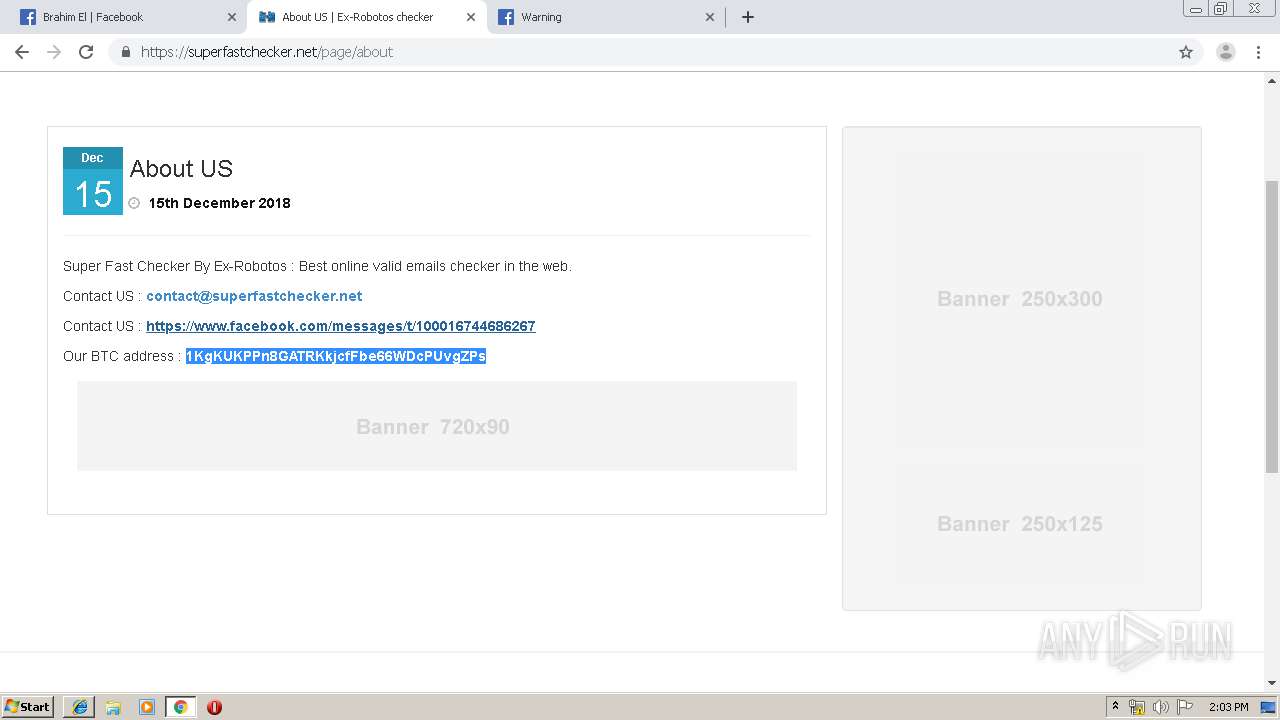This screenshot has width=1280, height=720.
Task: Close the Brahim El Facebook tab
Action: point(232,17)
